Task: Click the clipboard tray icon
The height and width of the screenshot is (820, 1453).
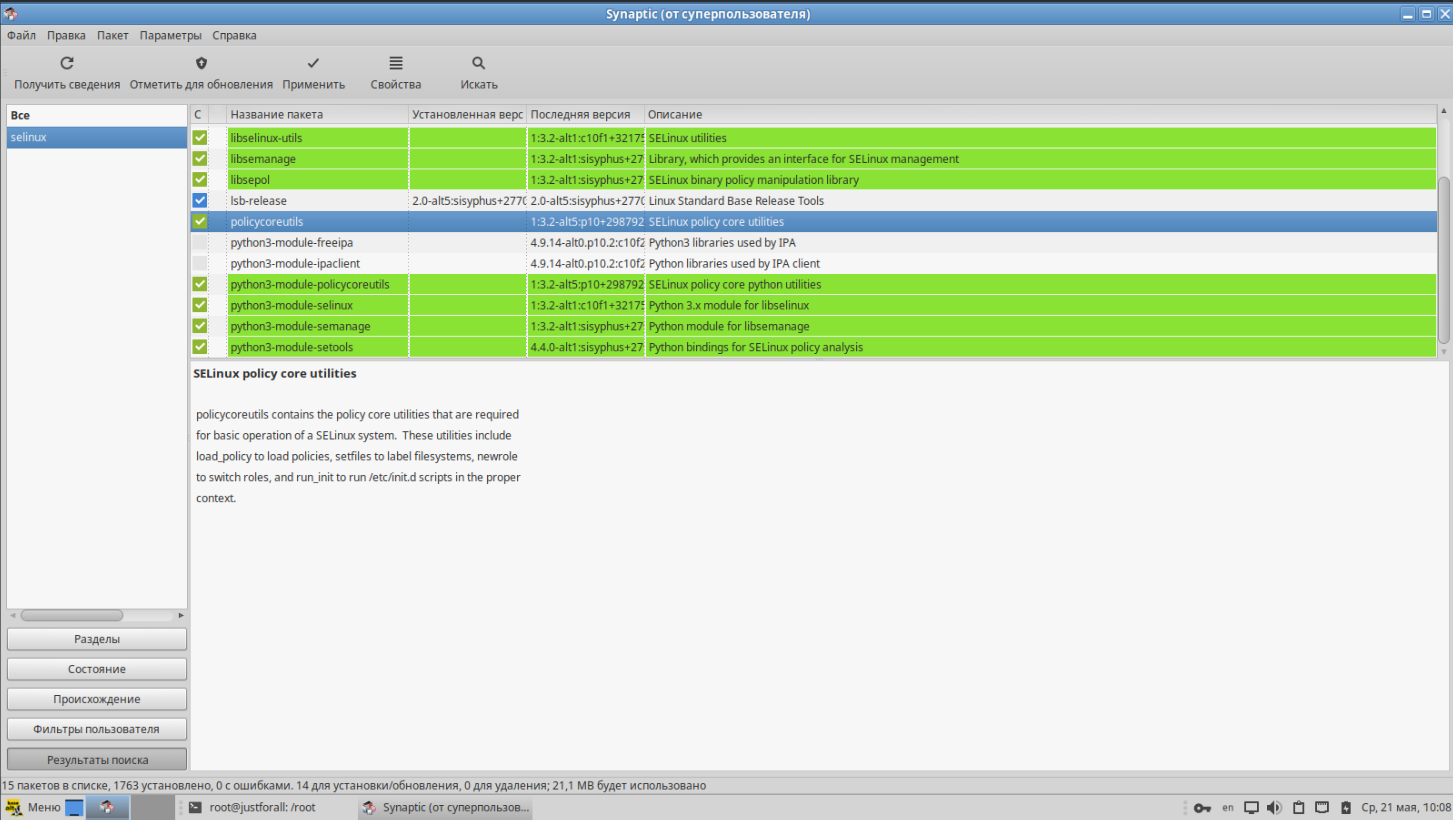Action: pyautogui.click(x=1299, y=808)
